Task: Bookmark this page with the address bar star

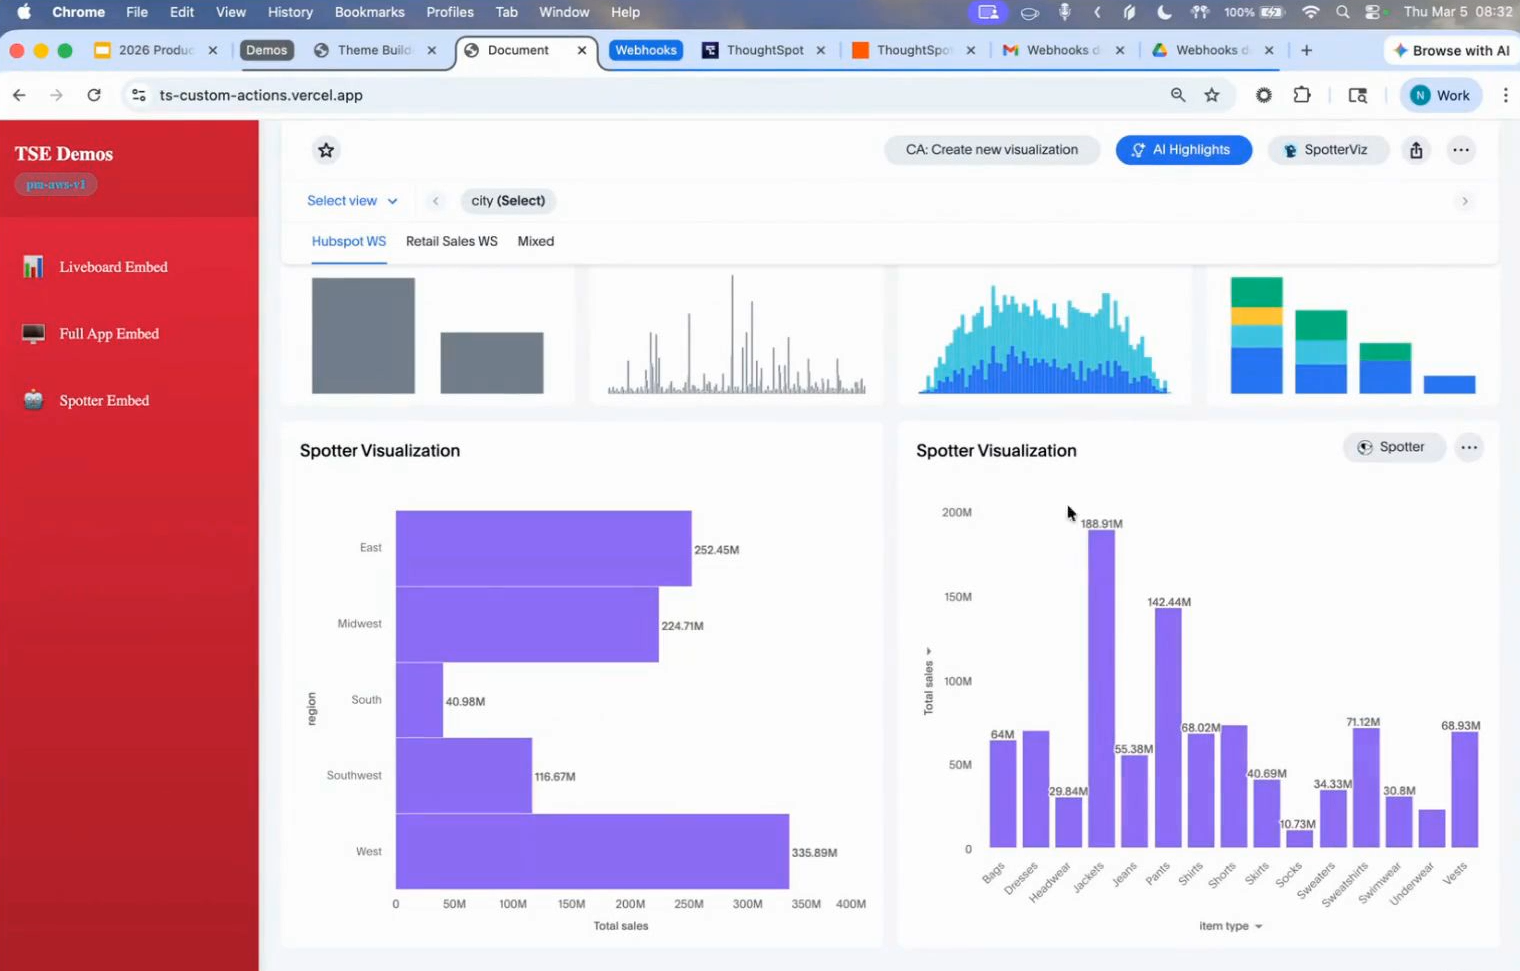Action: [1212, 95]
